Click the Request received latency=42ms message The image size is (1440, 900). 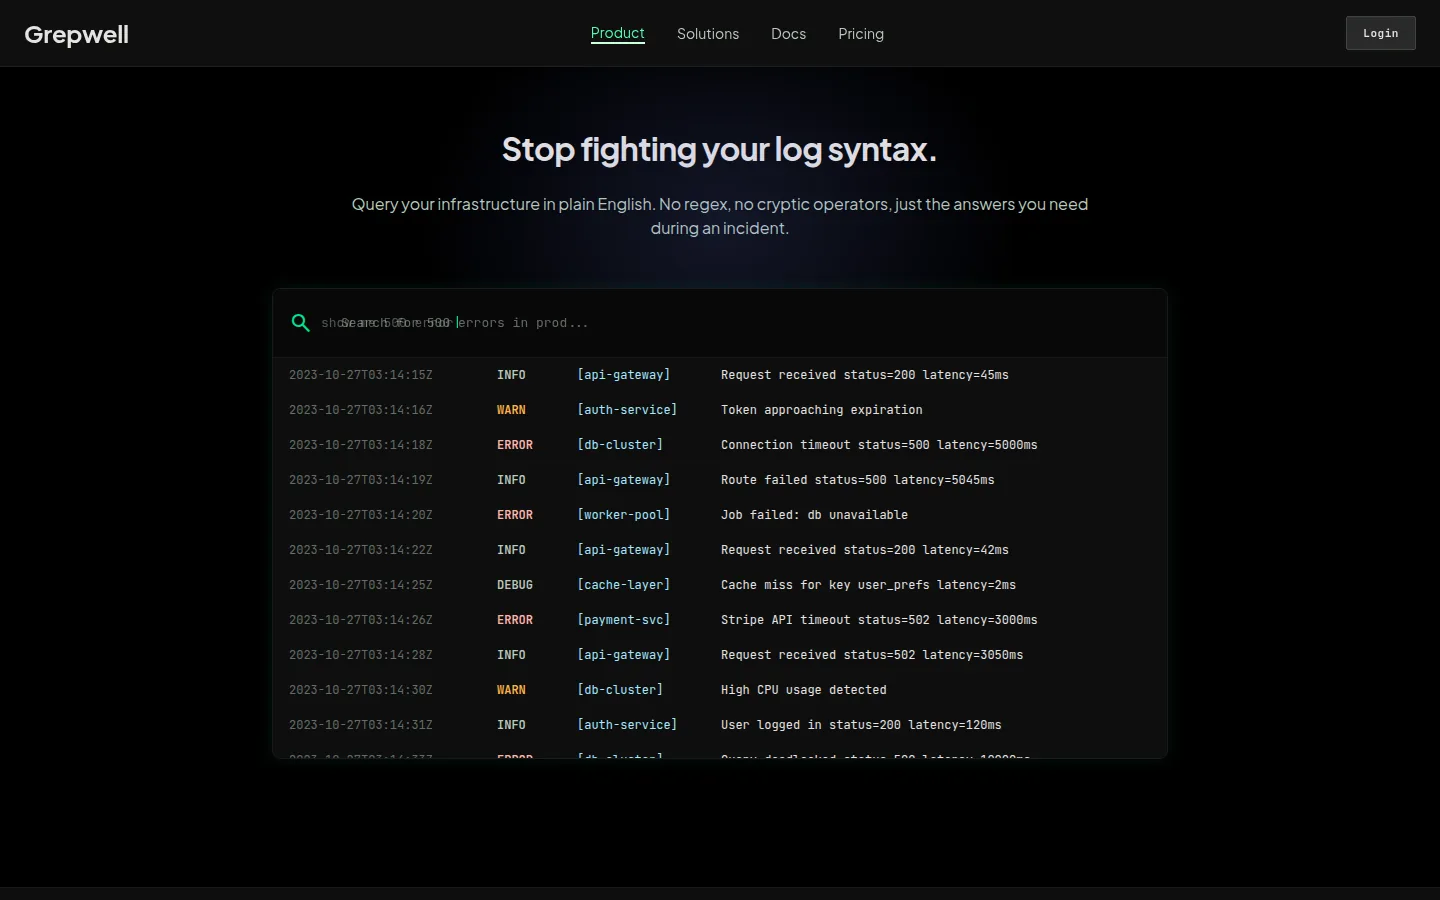pos(864,550)
